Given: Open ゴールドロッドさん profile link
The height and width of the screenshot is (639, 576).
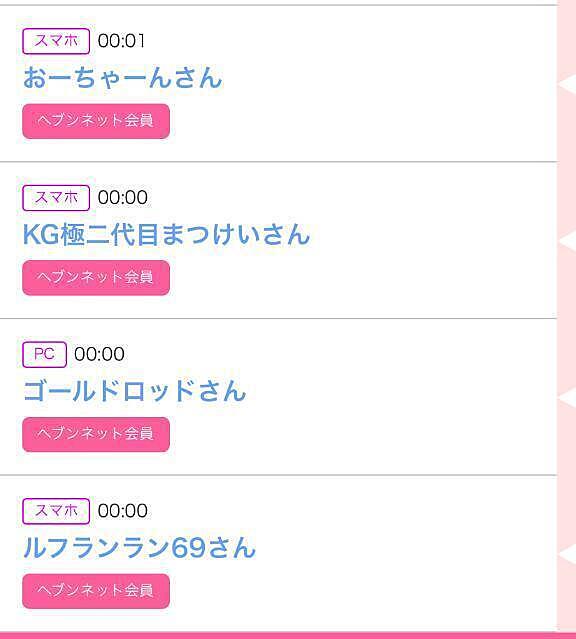Looking at the screenshot, I should 135,391.
